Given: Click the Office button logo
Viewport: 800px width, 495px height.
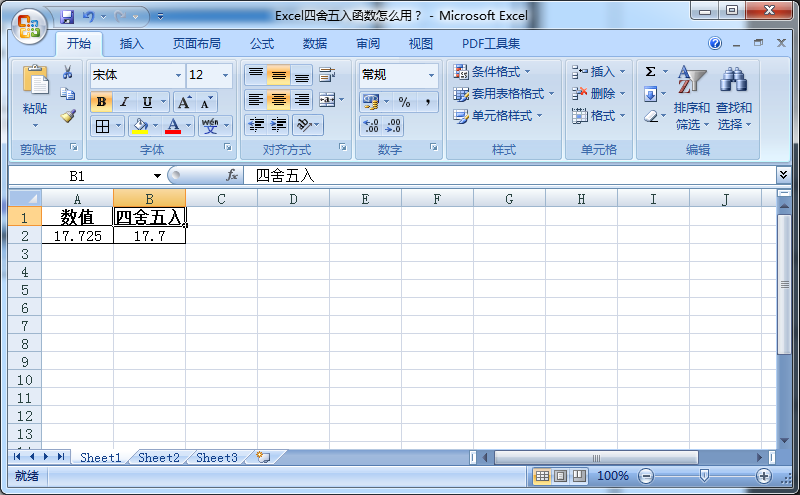Looking at the screenshot, I should point(29,26).
